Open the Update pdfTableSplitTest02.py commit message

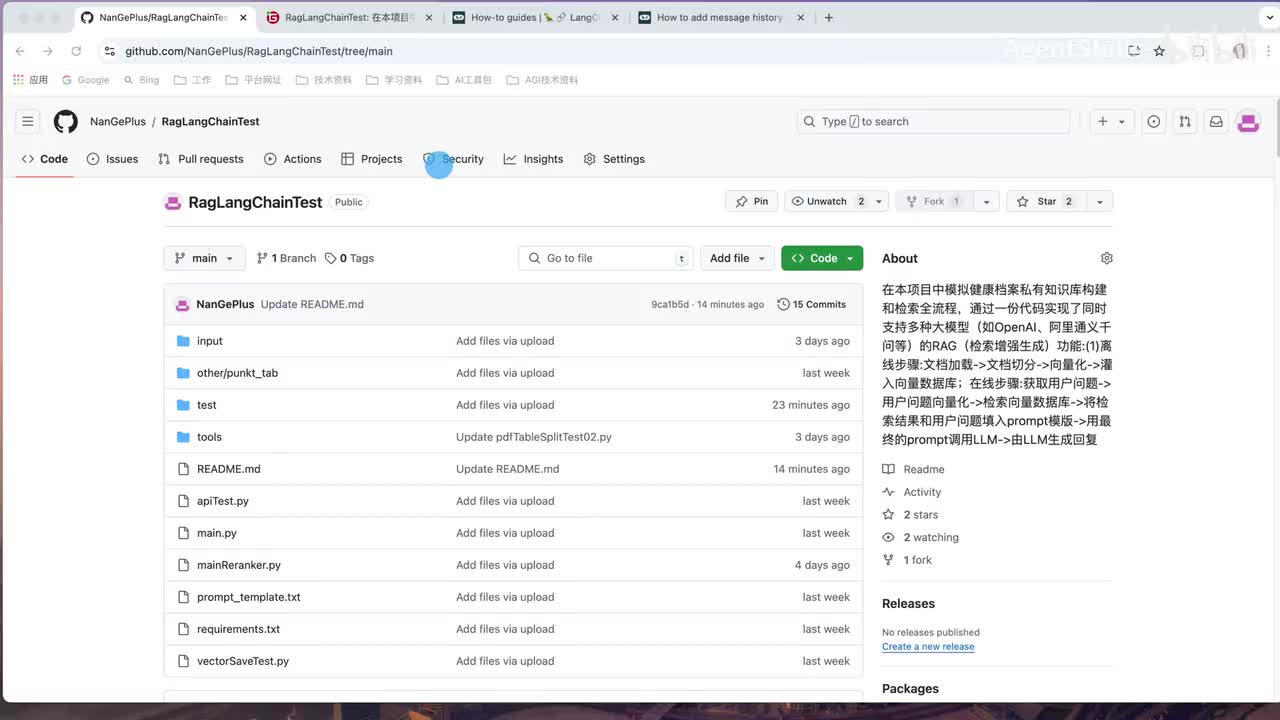point(534,437)
